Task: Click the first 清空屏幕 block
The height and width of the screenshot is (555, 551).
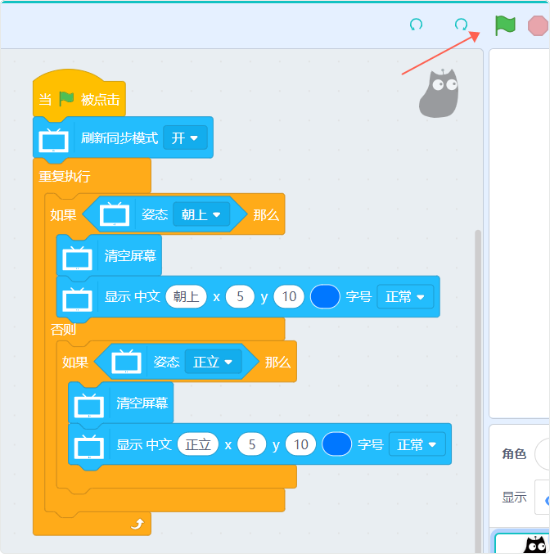Action: 109,256
